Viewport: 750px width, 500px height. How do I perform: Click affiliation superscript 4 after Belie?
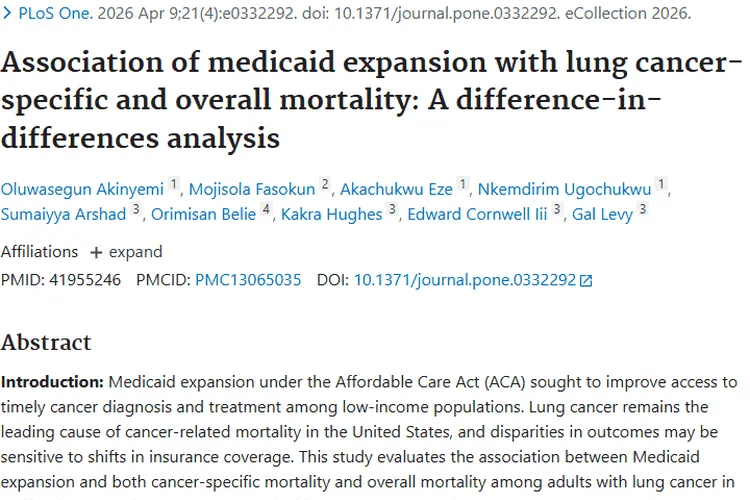tap(266, 210)
